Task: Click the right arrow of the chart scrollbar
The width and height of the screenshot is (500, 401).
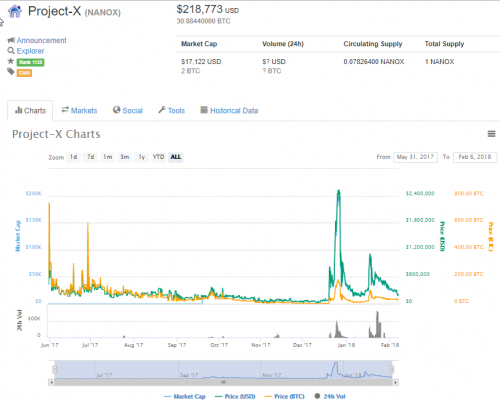Action: point(396,382)
